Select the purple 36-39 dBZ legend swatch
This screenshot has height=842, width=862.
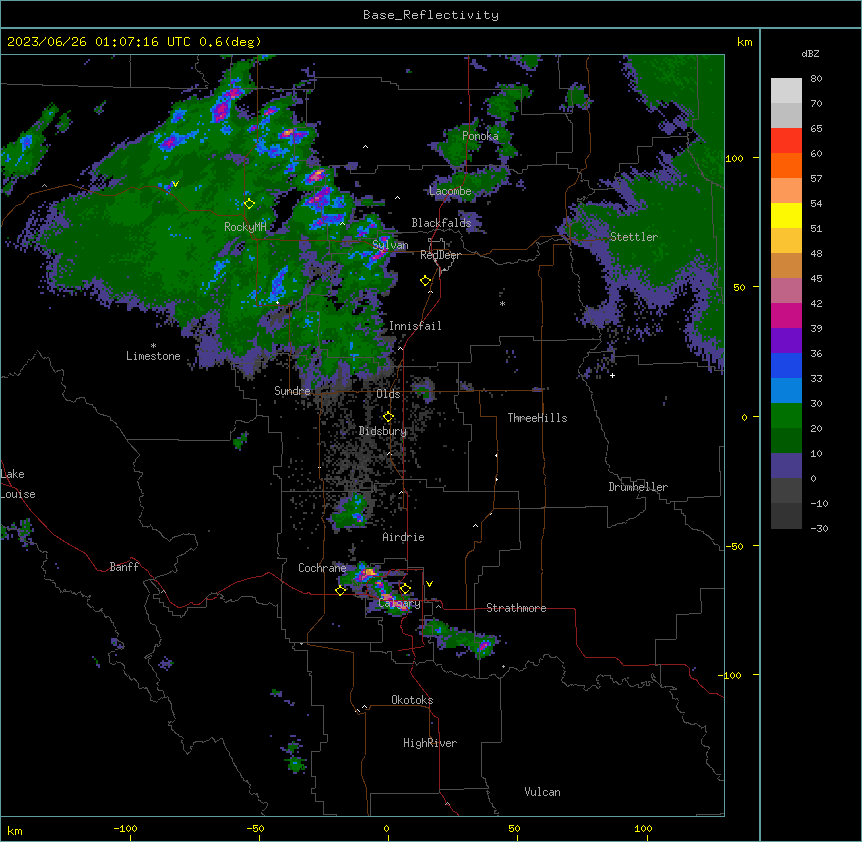[x=786, y=340]
